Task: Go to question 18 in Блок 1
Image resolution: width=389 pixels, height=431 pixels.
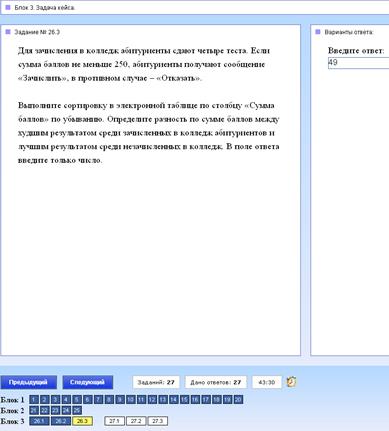Action: tap(216, 400)
